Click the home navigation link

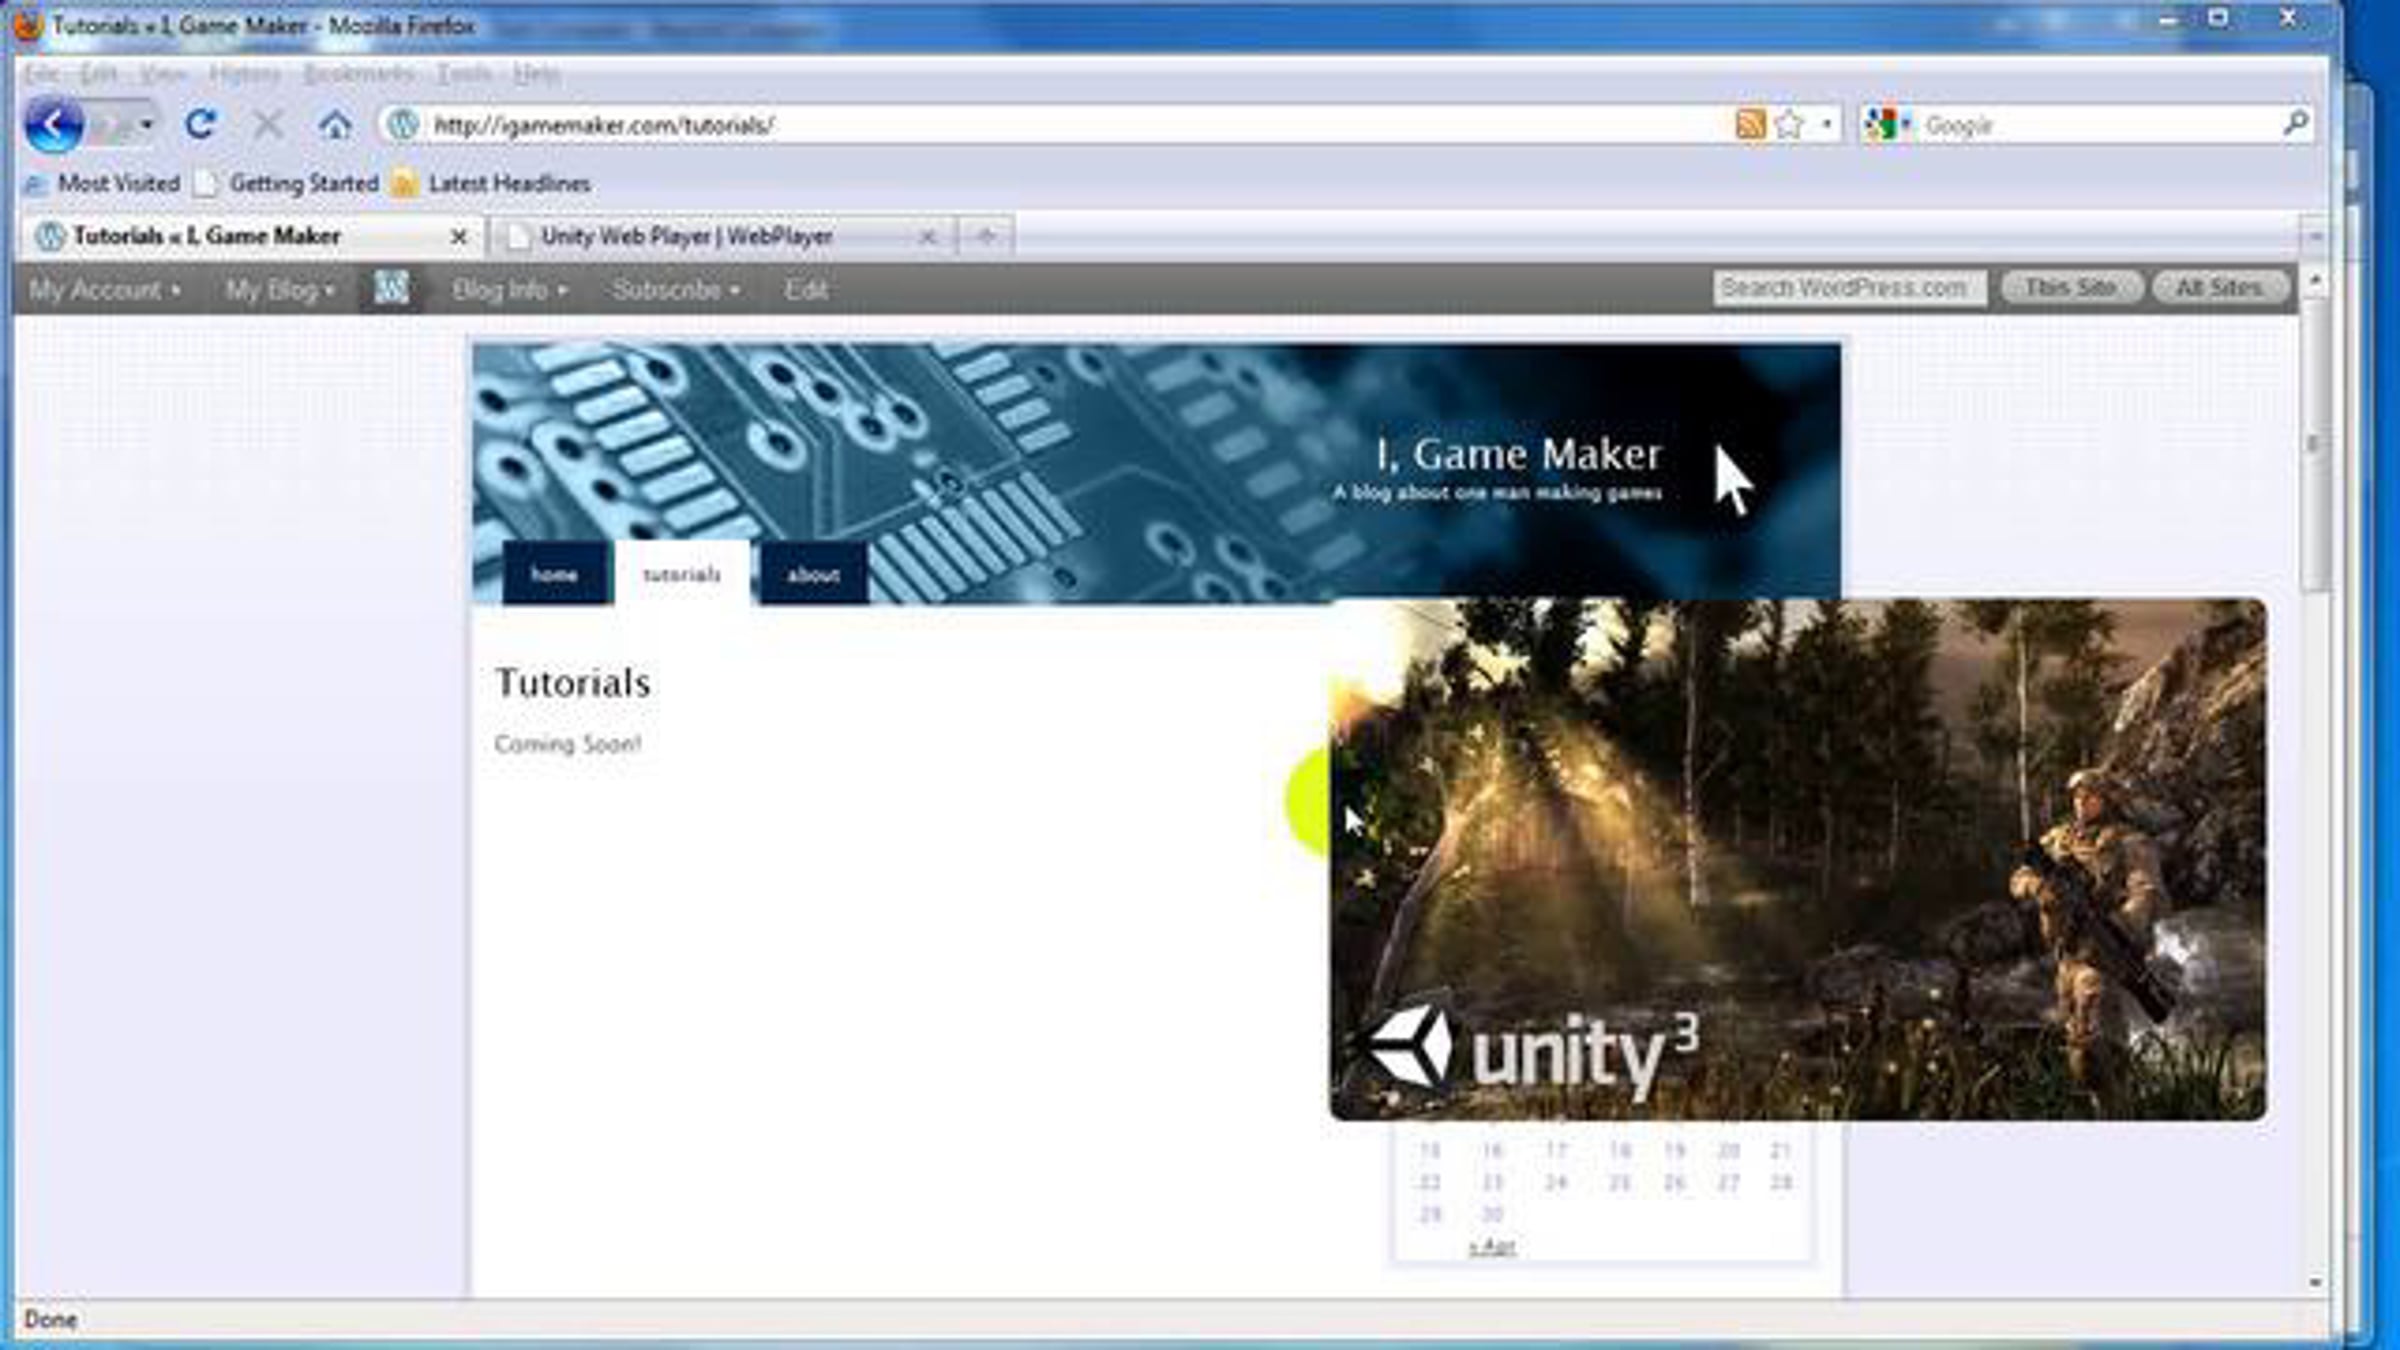(x=554, y=574)
